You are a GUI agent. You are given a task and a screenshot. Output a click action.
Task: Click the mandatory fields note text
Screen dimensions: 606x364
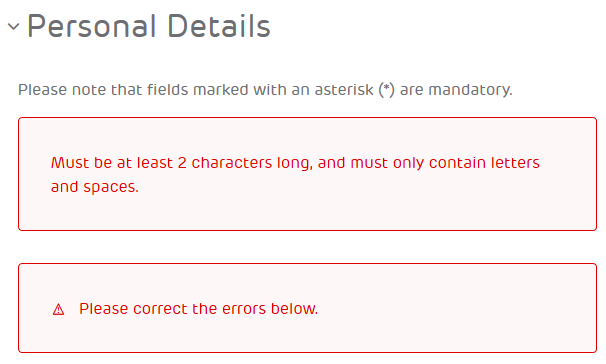265,90
